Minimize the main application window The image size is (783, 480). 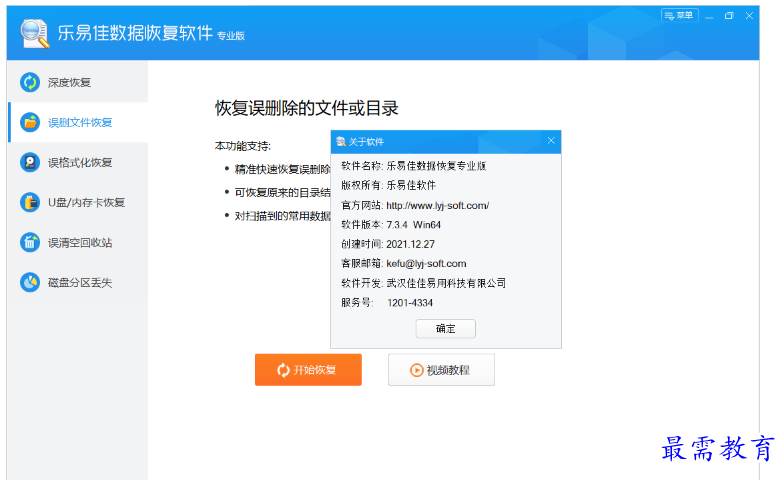709,16
